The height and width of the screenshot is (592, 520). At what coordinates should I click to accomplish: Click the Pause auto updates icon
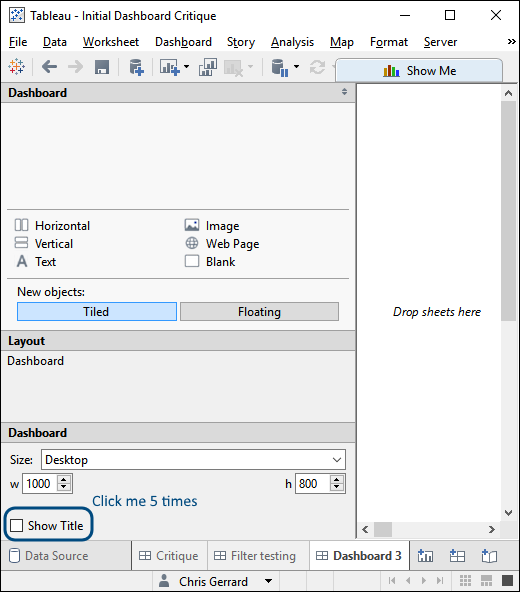[x=280, y=68]
